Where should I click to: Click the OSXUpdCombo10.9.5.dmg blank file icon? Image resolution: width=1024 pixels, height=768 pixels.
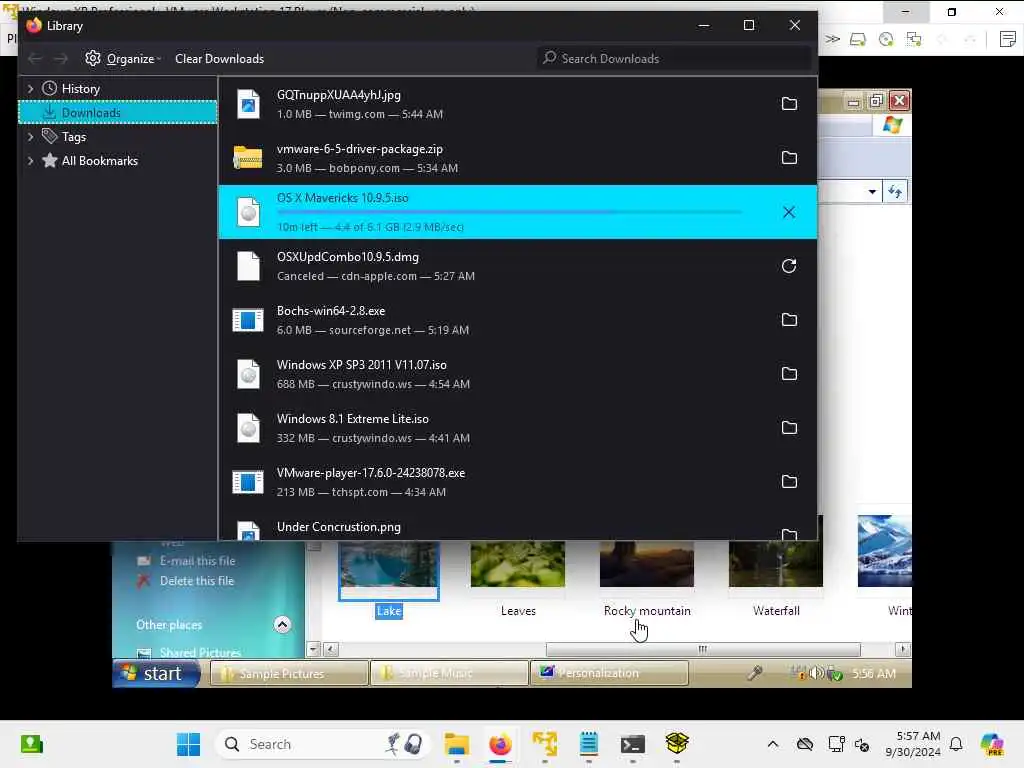click(248, 266)
